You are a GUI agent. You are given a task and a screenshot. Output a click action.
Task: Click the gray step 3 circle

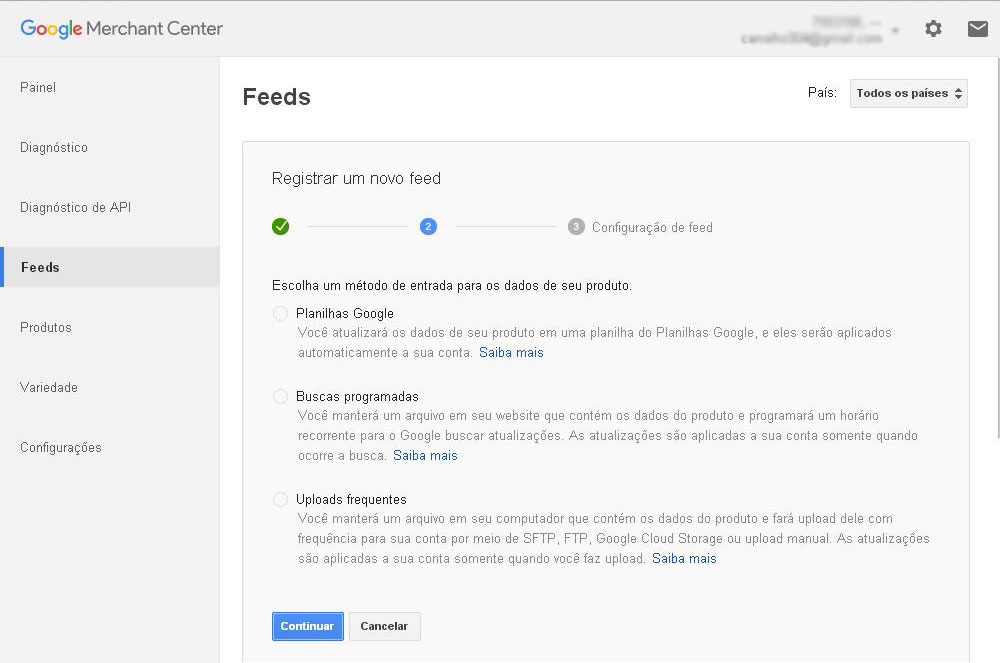coord(576,227)
